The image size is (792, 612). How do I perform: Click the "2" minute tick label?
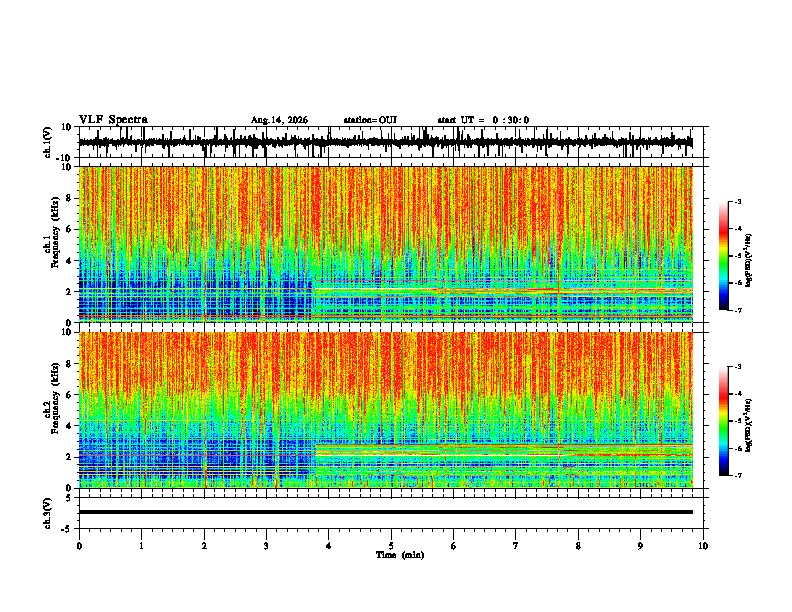click(x=204, y=546)
